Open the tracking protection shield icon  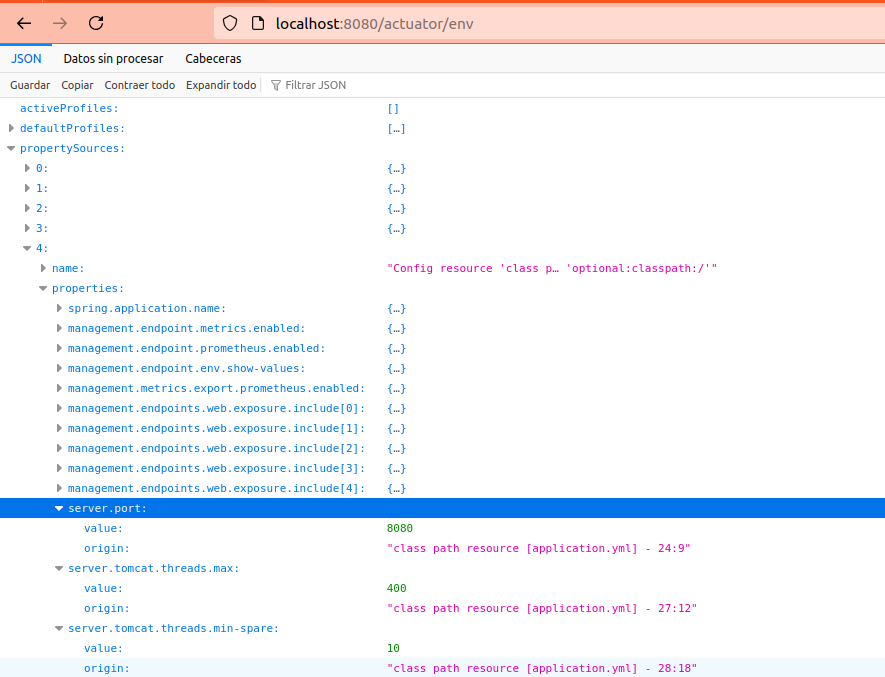click(x=230, y=23)
